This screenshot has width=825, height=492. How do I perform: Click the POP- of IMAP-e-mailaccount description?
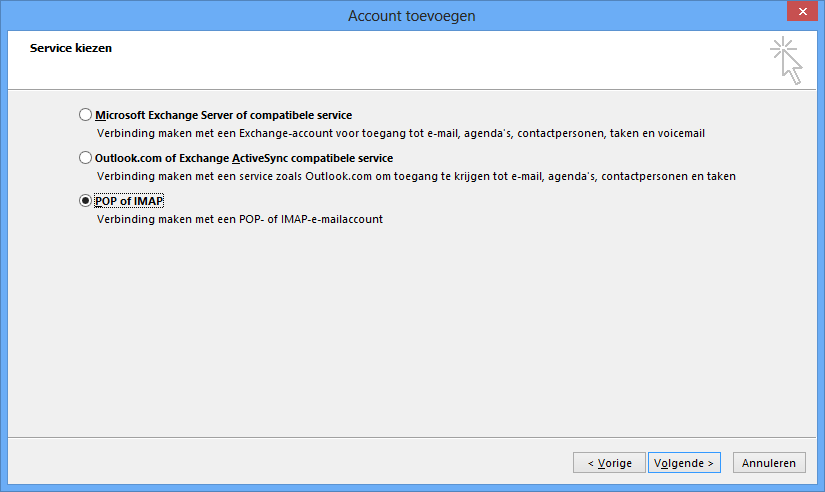240,219
